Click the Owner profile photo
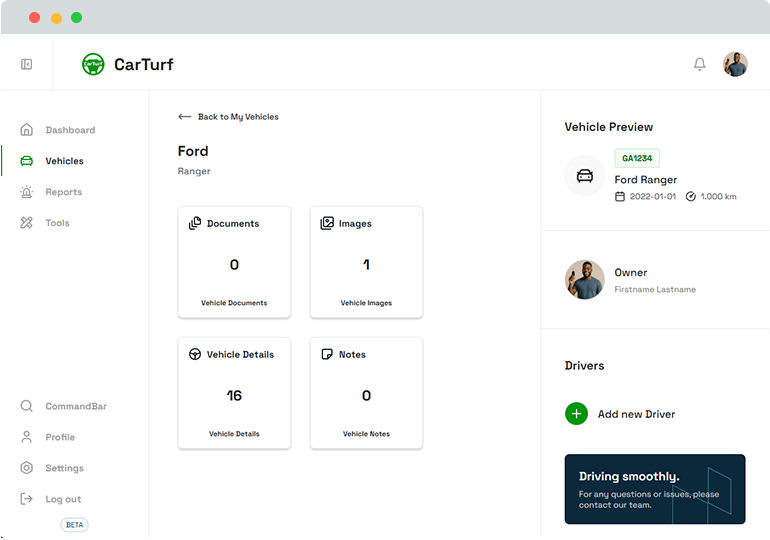 pyautogui.click(x=584, y=279)
